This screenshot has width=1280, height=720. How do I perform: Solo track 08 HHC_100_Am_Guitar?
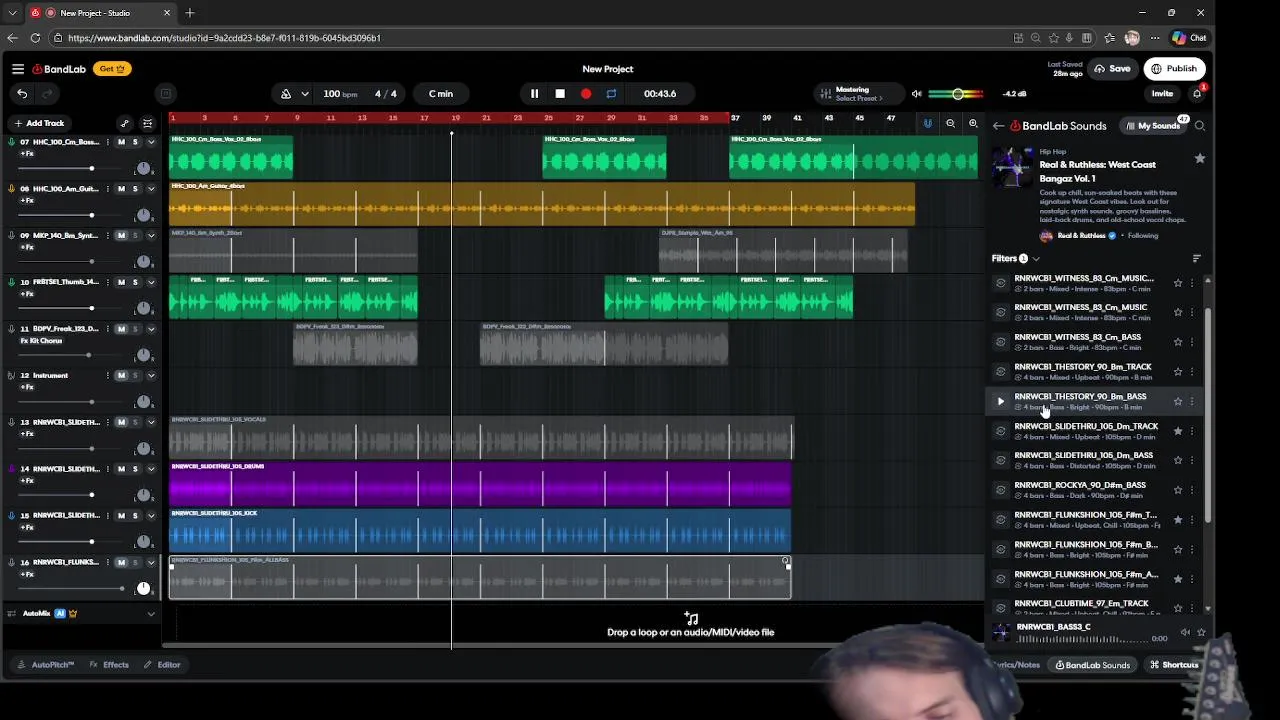click(135, 189)
